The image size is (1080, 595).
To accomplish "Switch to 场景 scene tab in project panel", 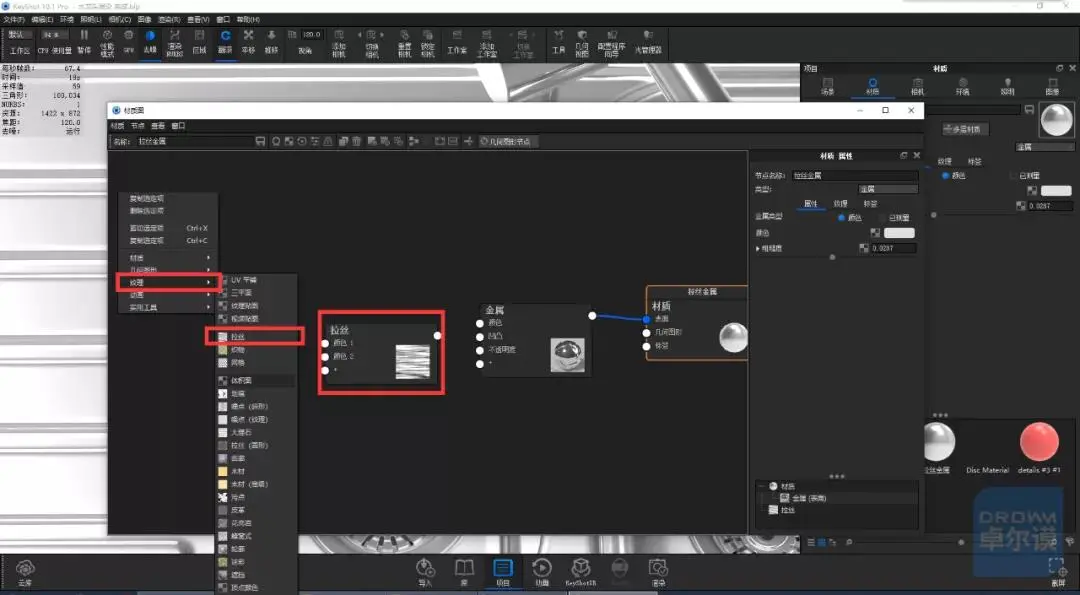I will tap(827, 86).
